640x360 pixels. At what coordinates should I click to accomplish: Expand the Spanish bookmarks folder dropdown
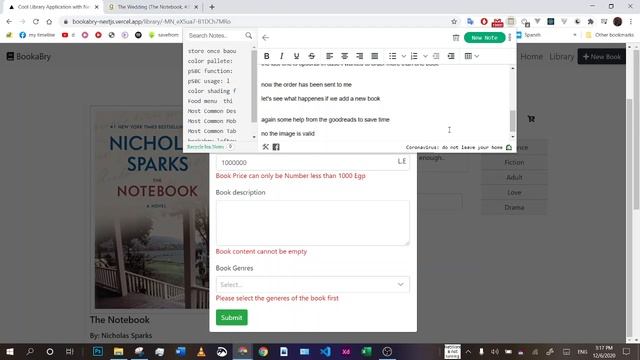pyautogui.click(x=575, y=35)
